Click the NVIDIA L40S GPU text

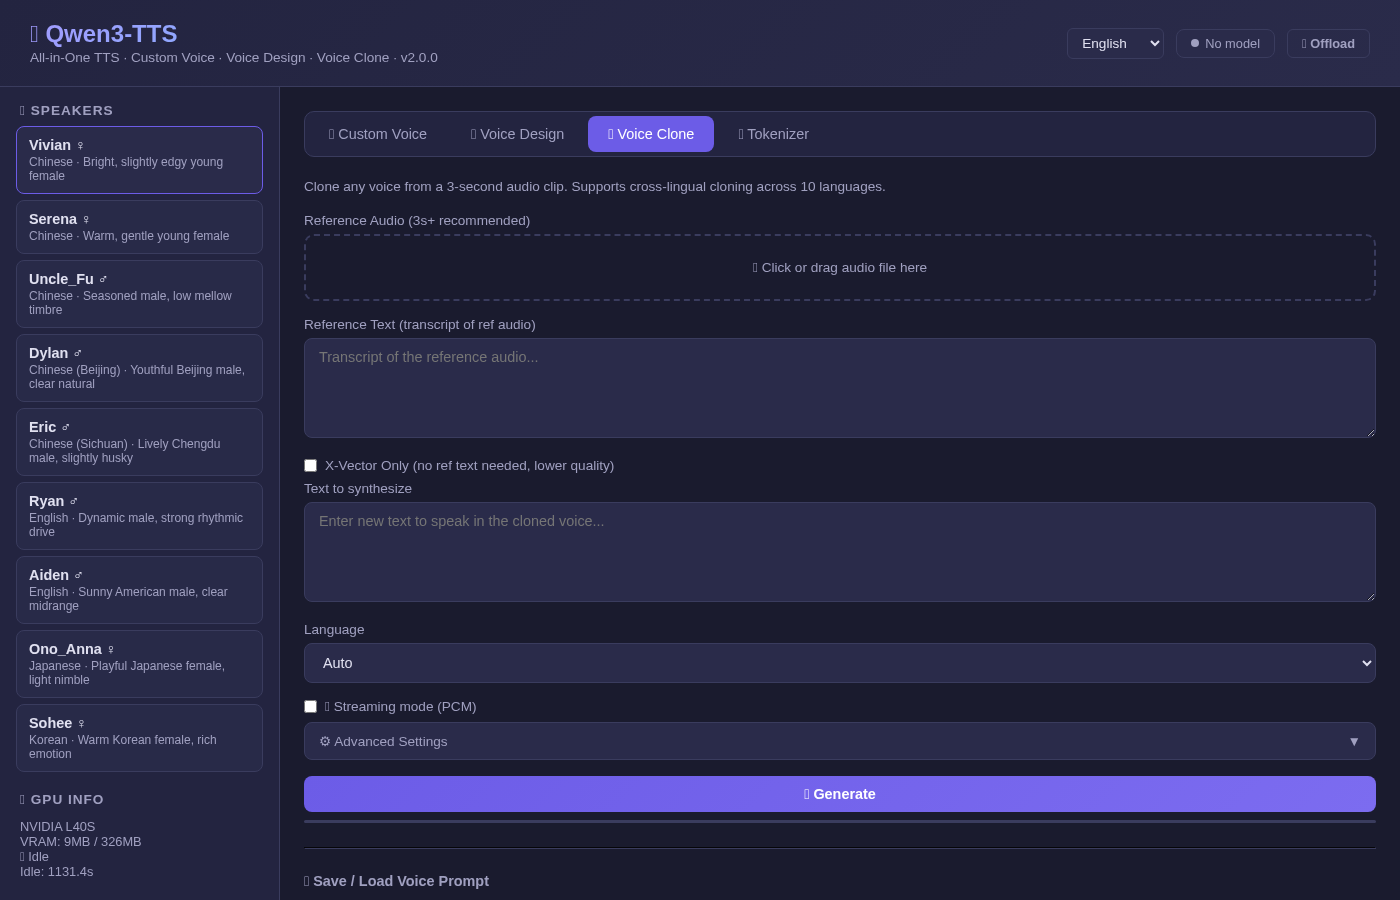(x=58, y=827)
